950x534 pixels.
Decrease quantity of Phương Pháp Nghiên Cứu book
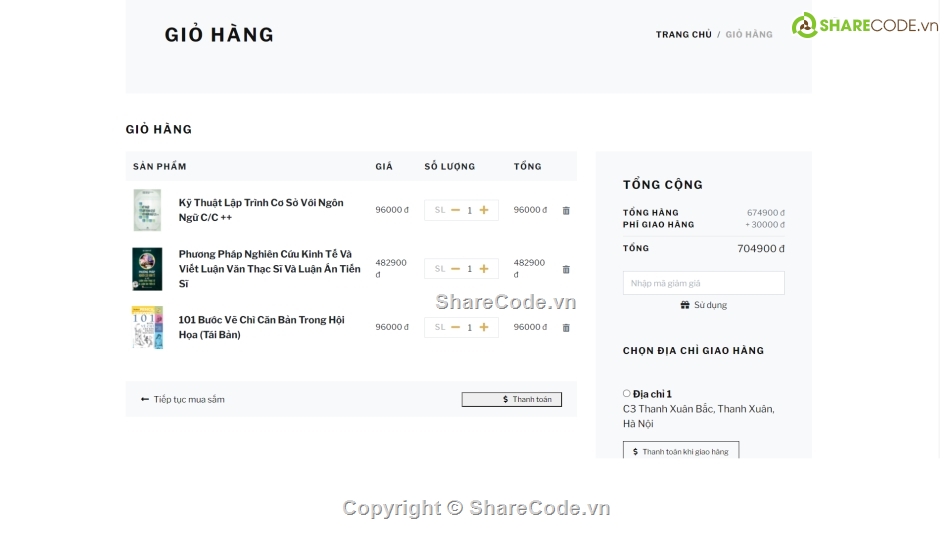point(456,269)
